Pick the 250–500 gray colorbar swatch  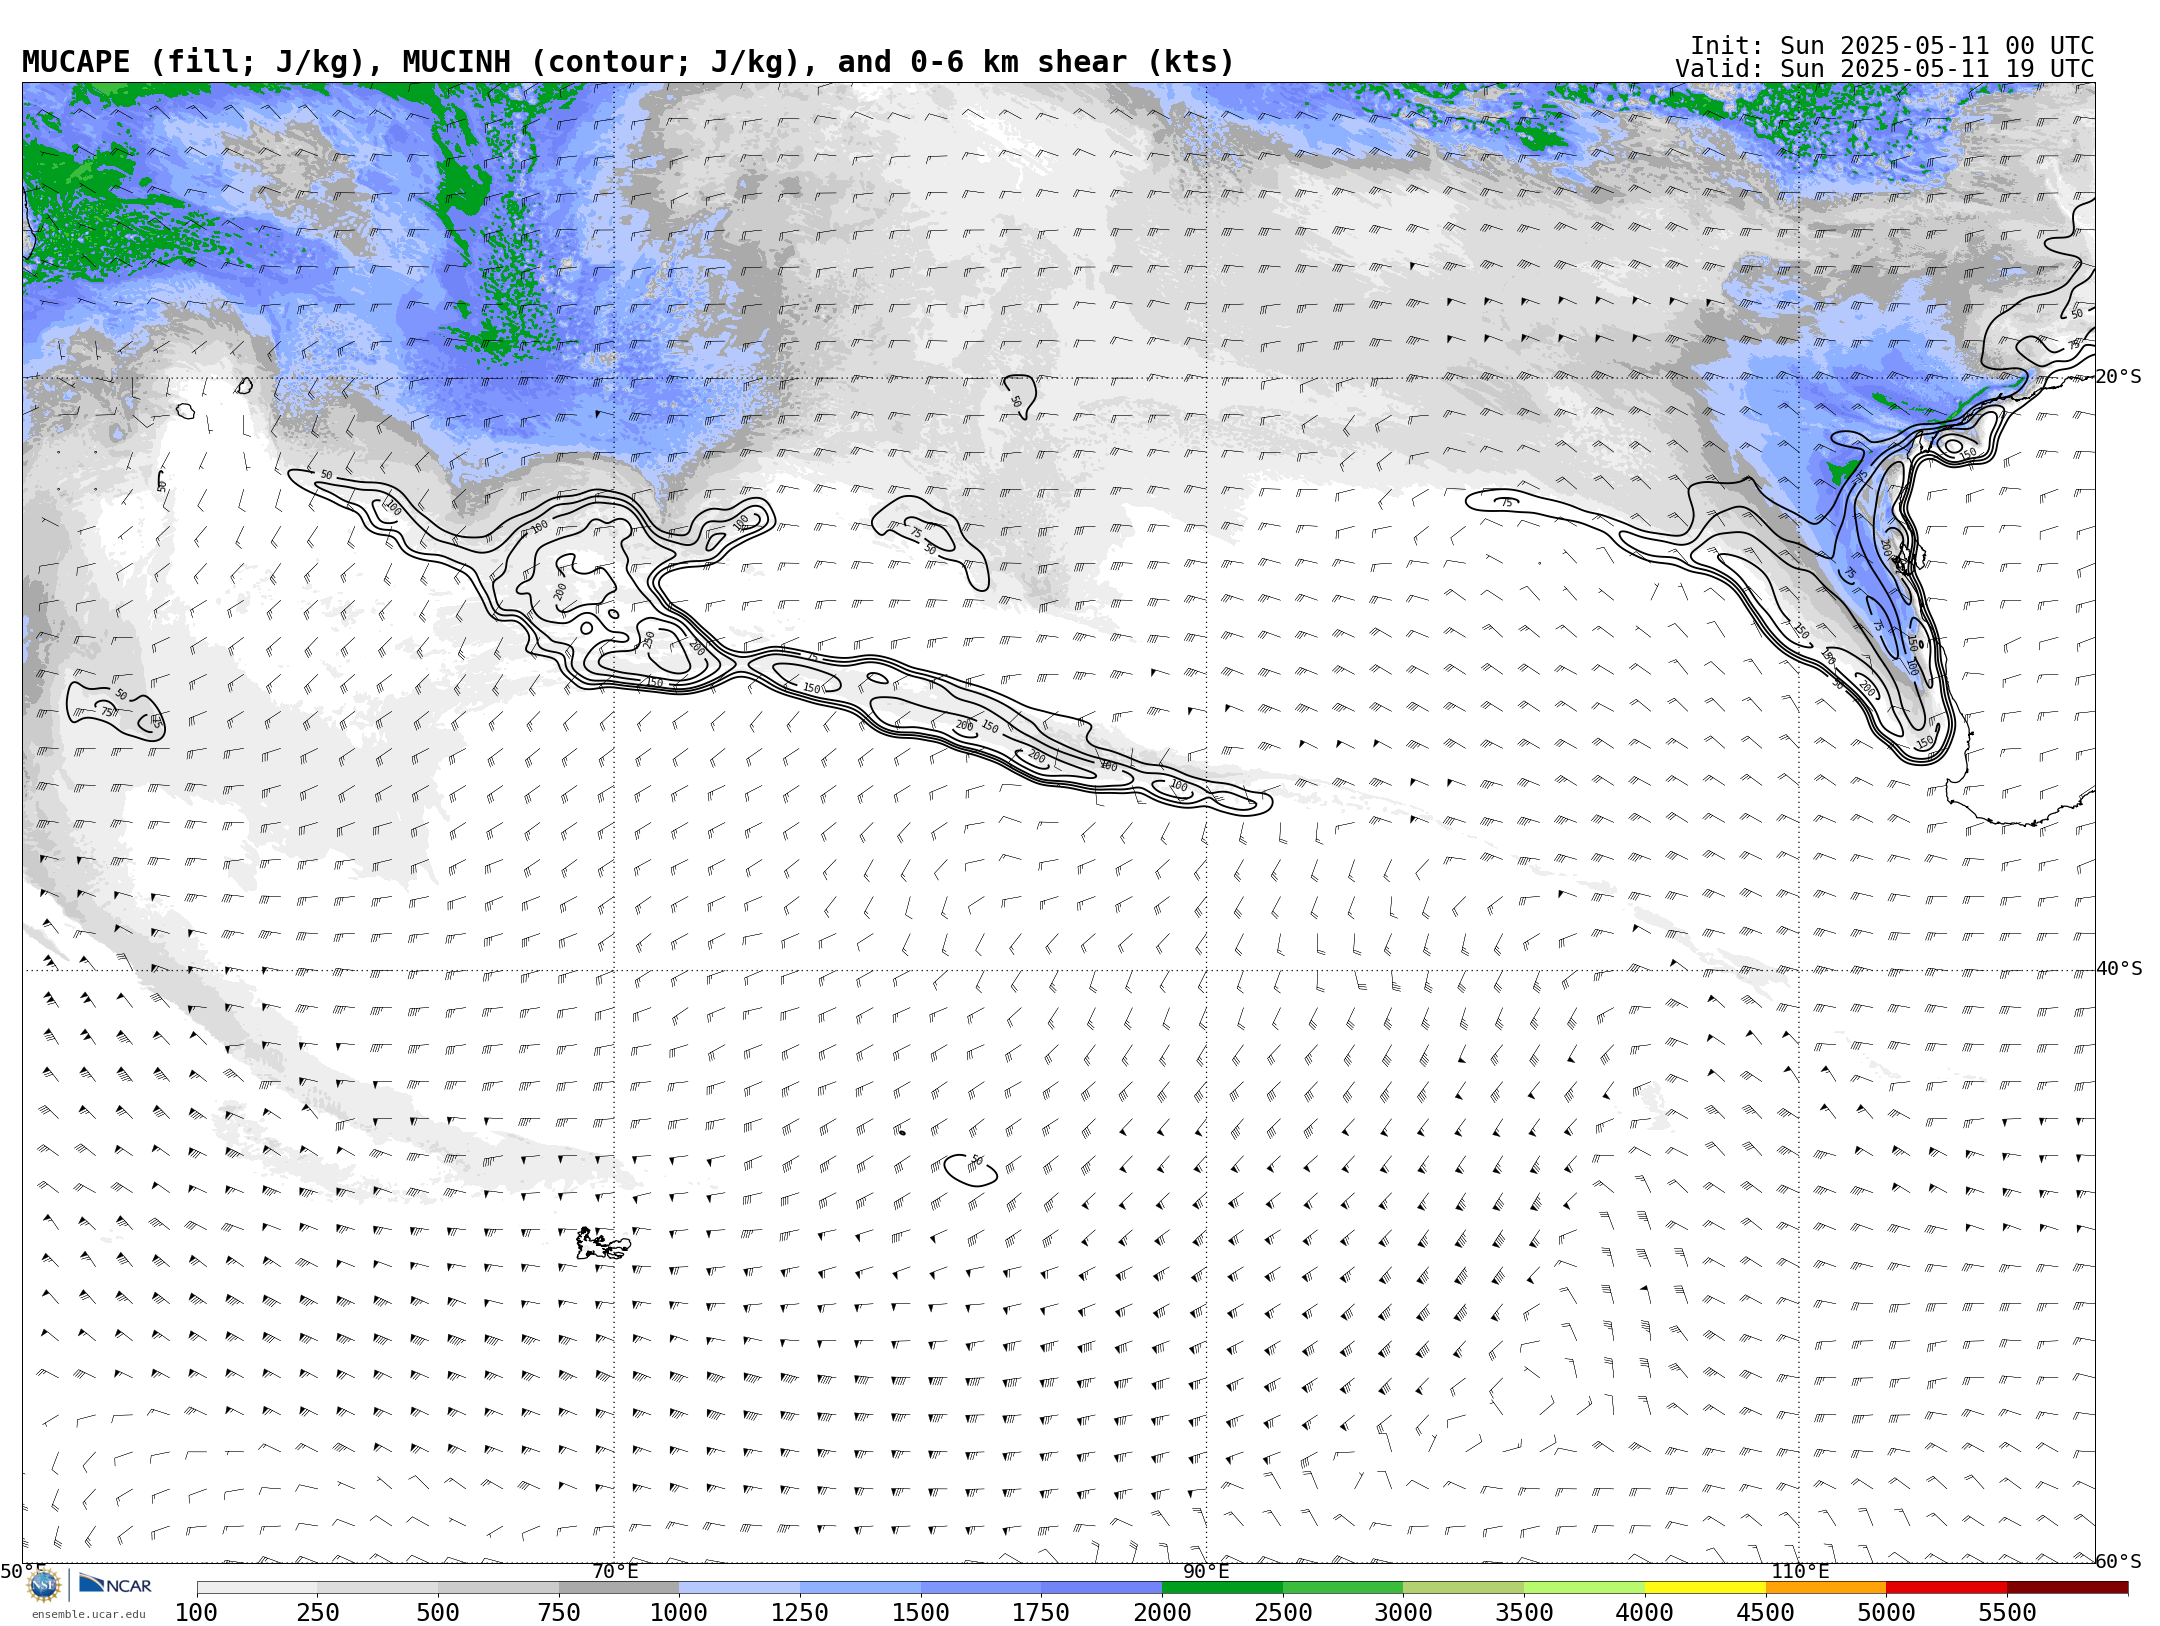pyautogui.click(x=378, y=1587)
